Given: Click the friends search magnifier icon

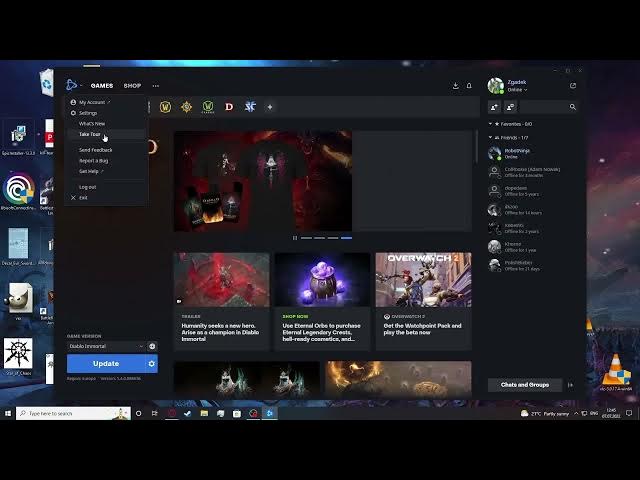Looking at the screenshot, I should (573, 107).
